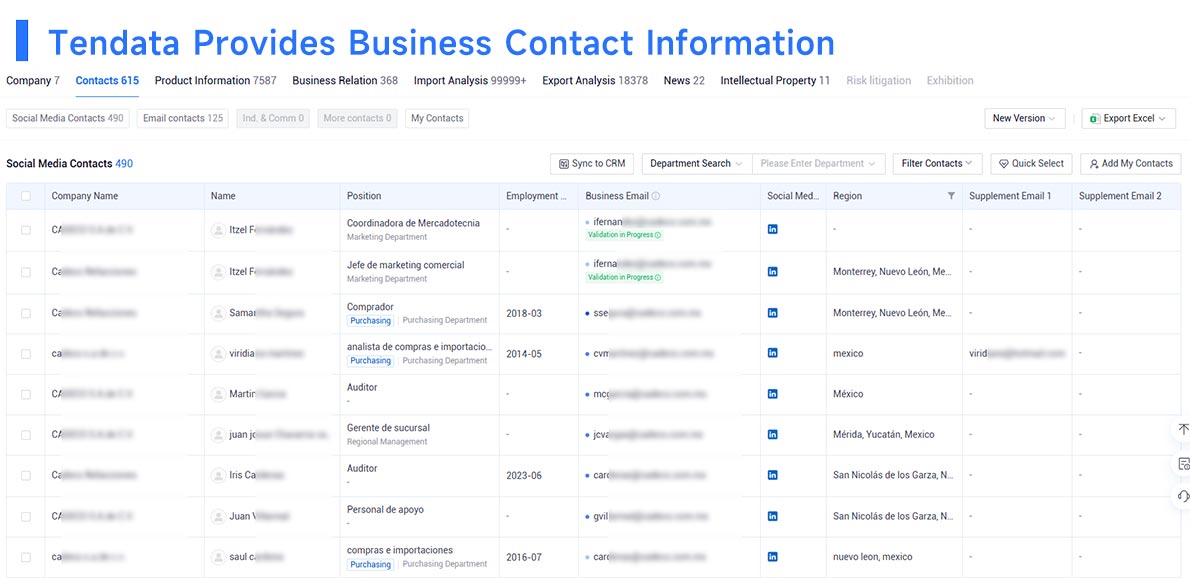Click the customer support headset floating icon
1190x578 pixels.
(x=1182, y=496)
